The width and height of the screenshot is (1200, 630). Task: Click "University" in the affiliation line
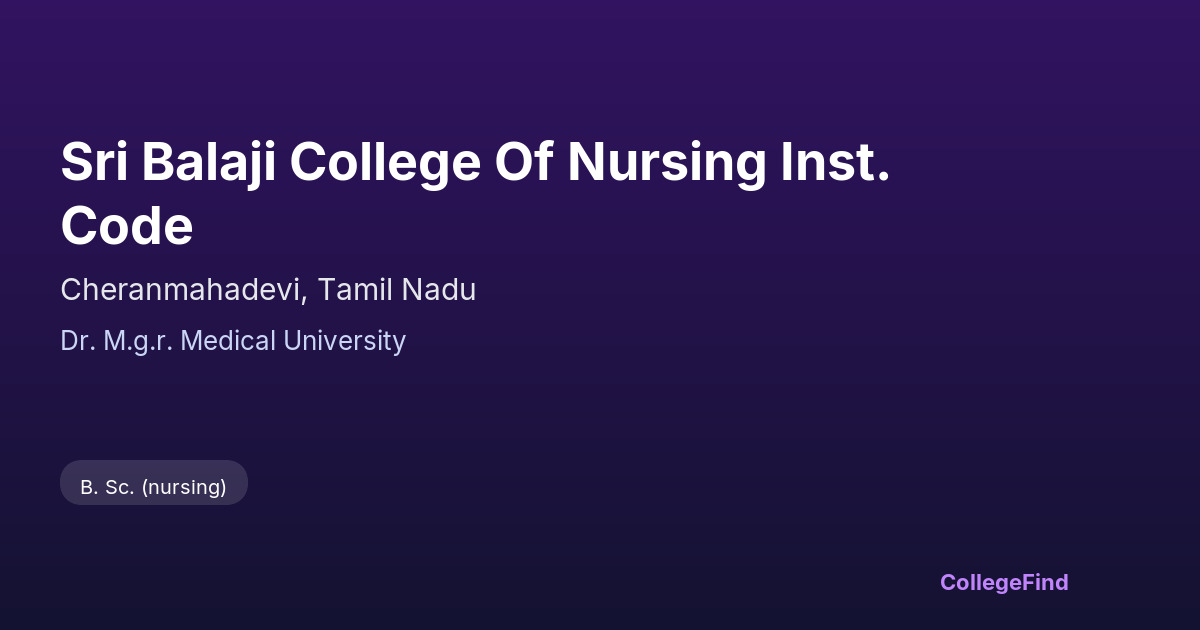(344, 341)
